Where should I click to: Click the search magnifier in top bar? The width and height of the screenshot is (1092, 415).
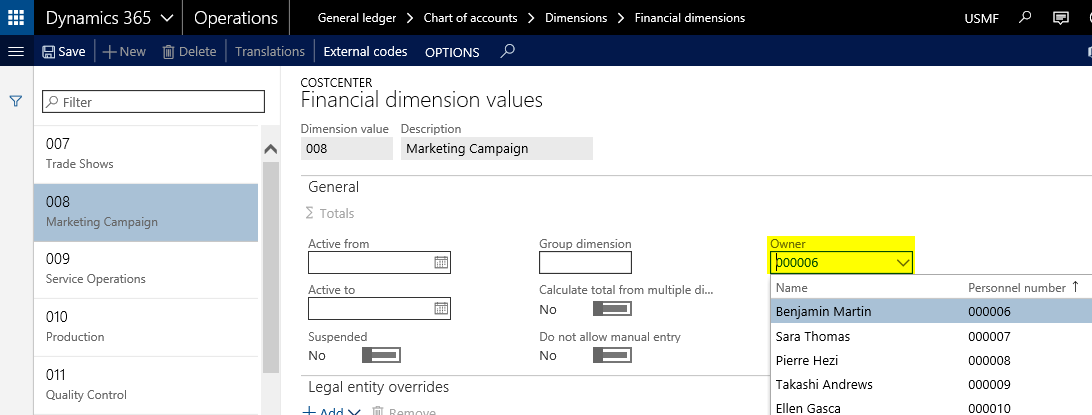pos(1025,18)
